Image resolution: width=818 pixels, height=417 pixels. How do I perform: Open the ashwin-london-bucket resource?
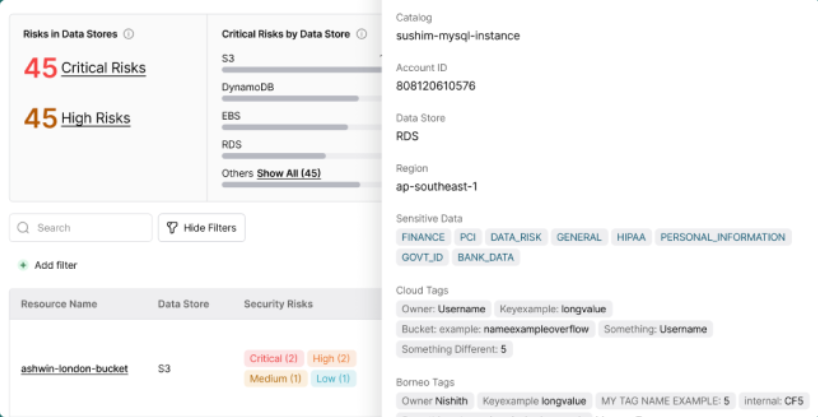[x=74, y=369]
